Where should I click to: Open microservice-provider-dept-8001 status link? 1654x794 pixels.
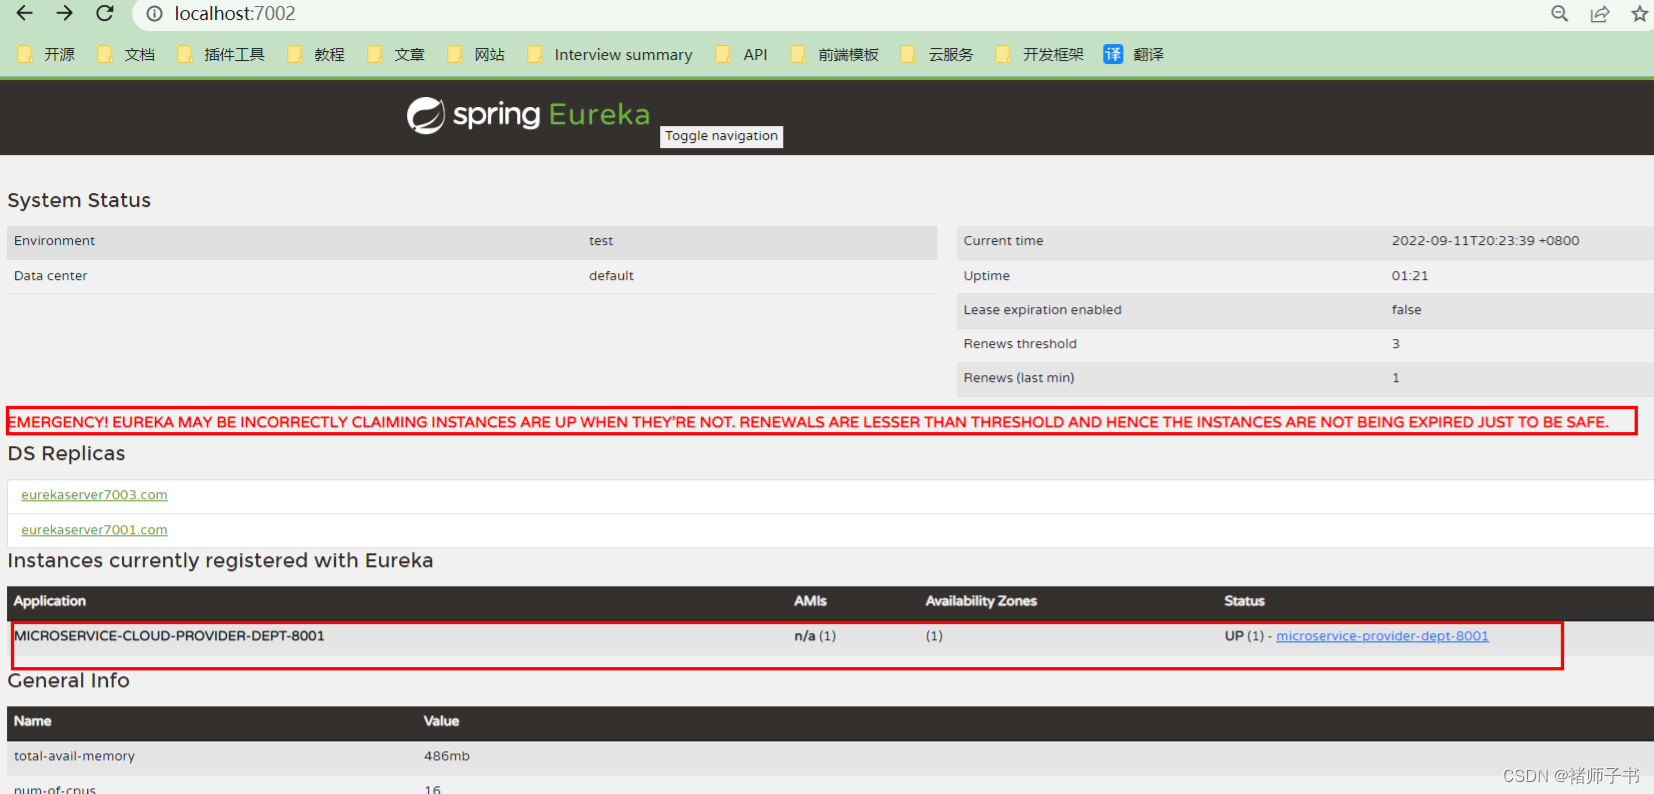(x=1382, y=636)
